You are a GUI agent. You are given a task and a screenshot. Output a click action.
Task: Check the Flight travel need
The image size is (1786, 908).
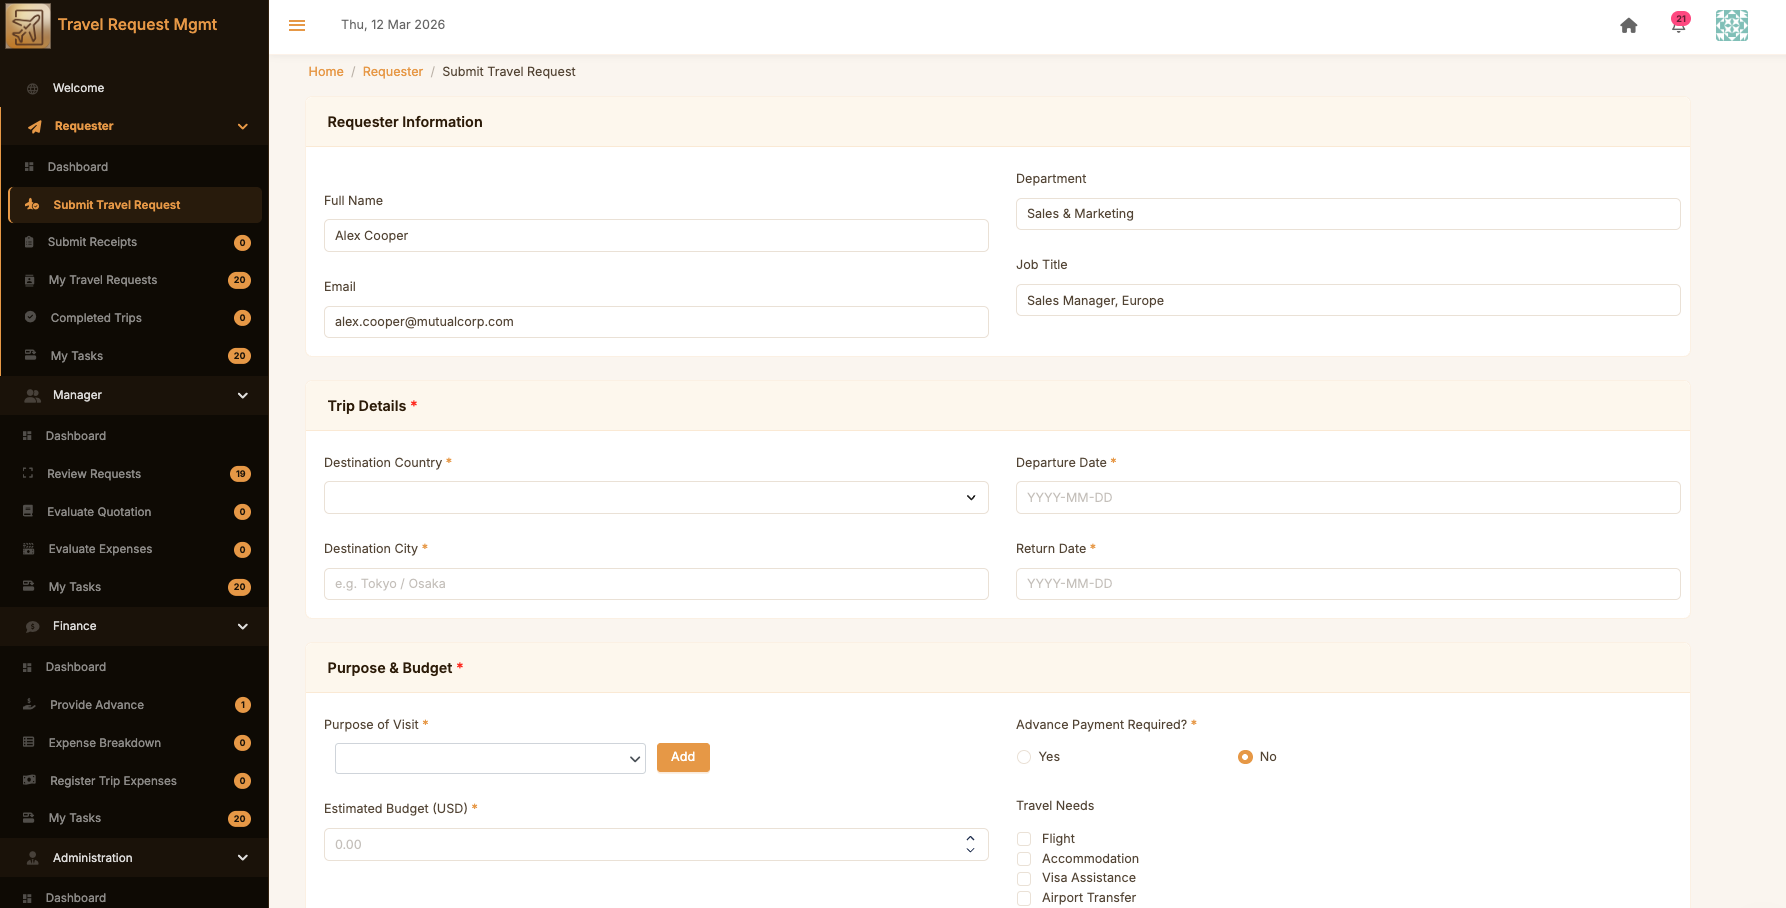1024,839
